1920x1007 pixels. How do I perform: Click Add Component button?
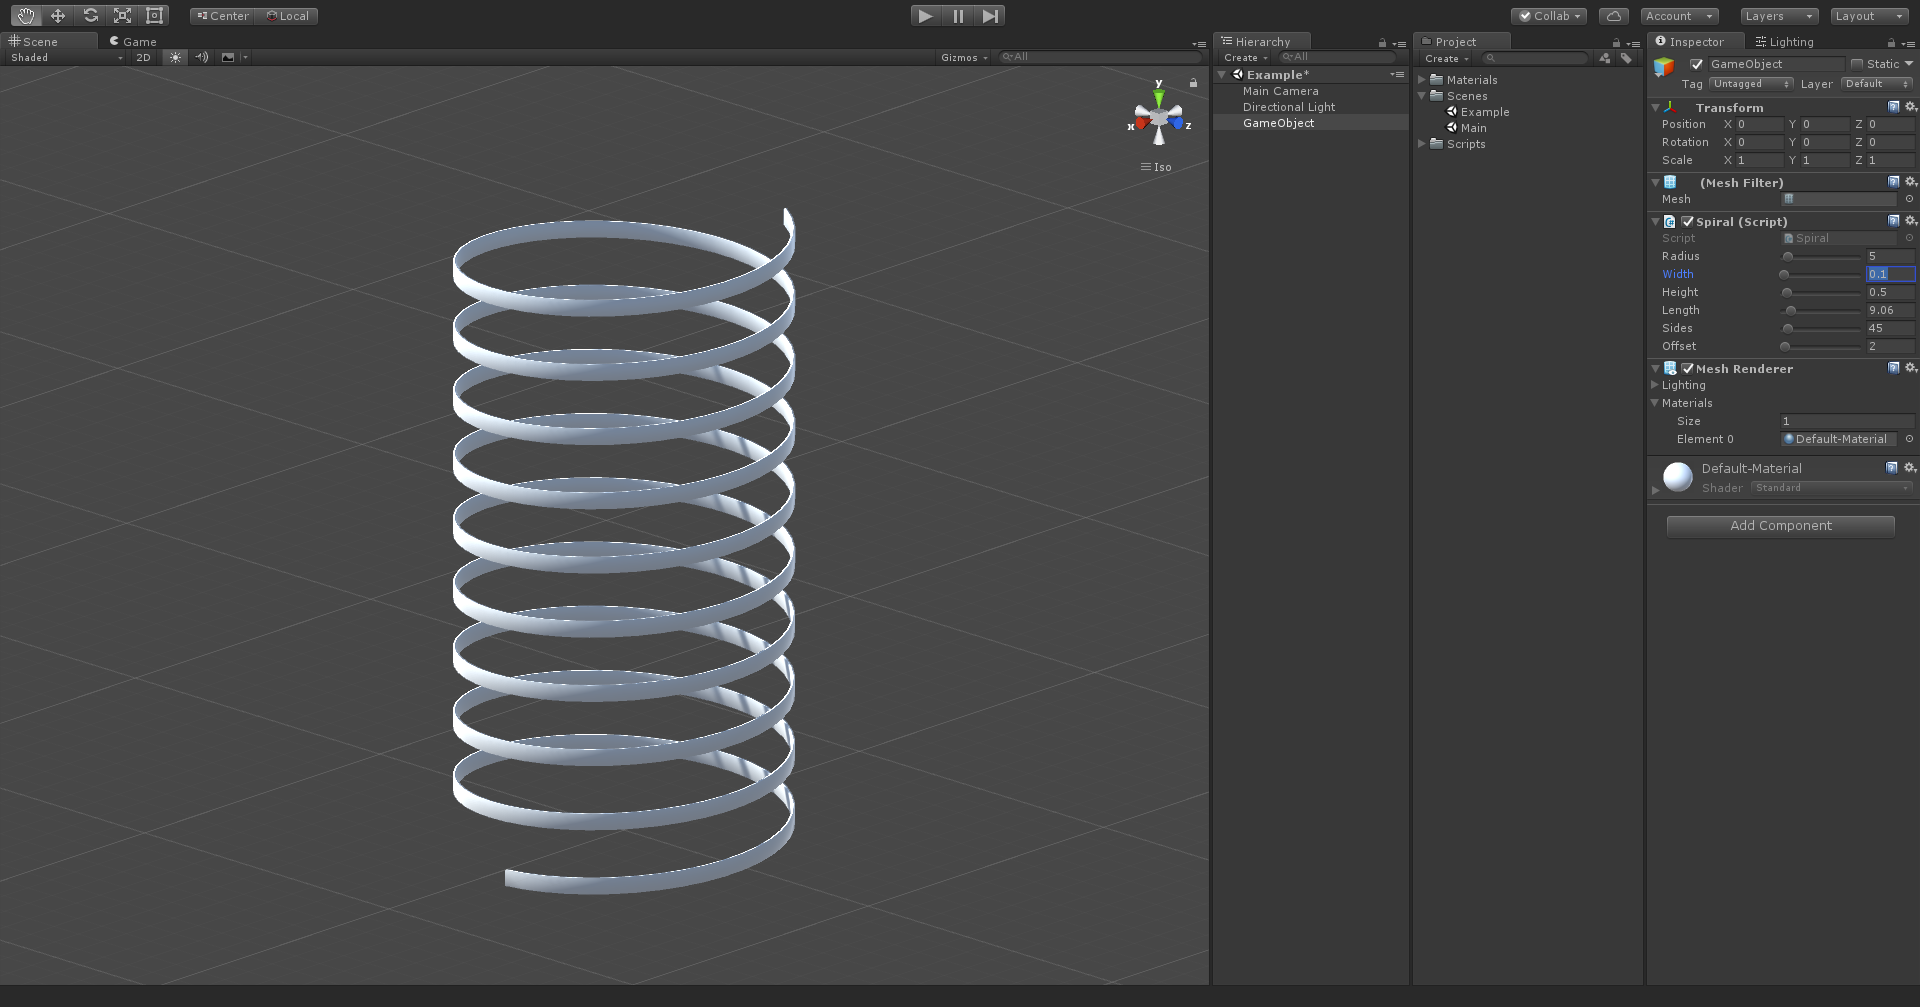click(1781, 526)
